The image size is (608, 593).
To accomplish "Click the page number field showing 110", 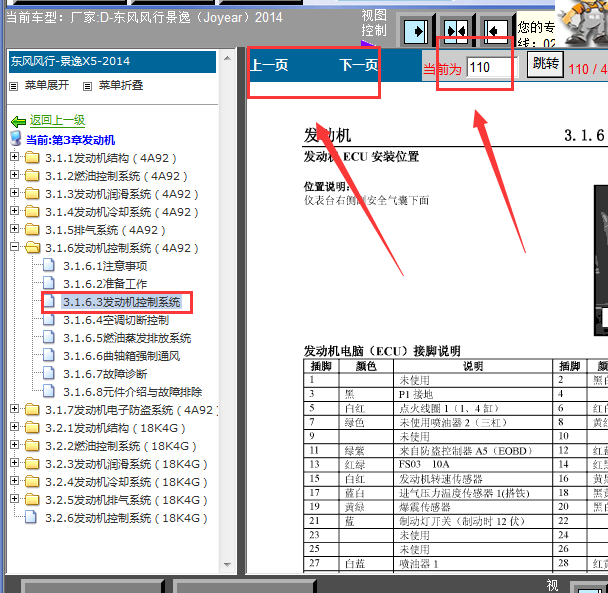I will point(492,67).
